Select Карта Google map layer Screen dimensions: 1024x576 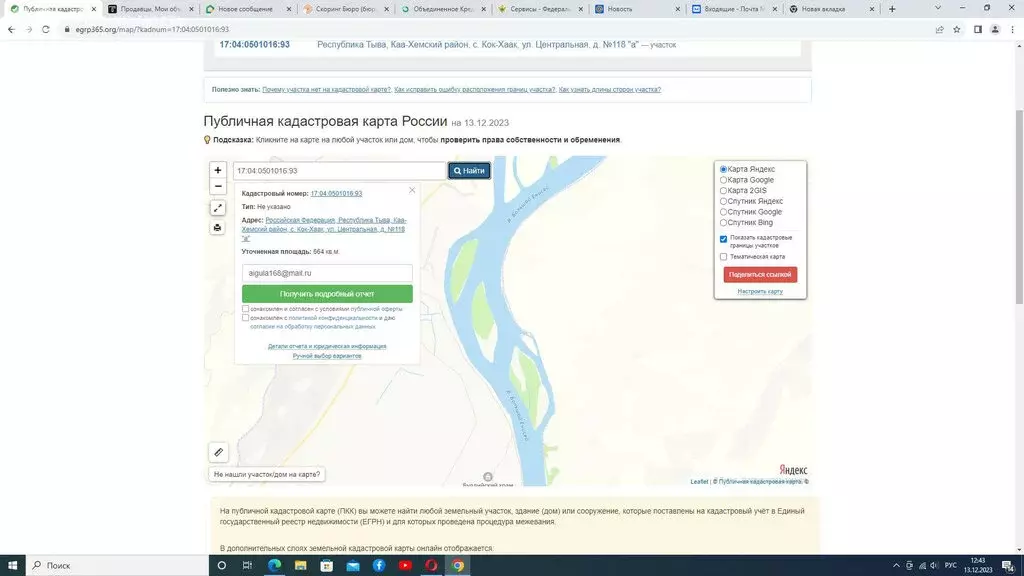pos(723,180)
